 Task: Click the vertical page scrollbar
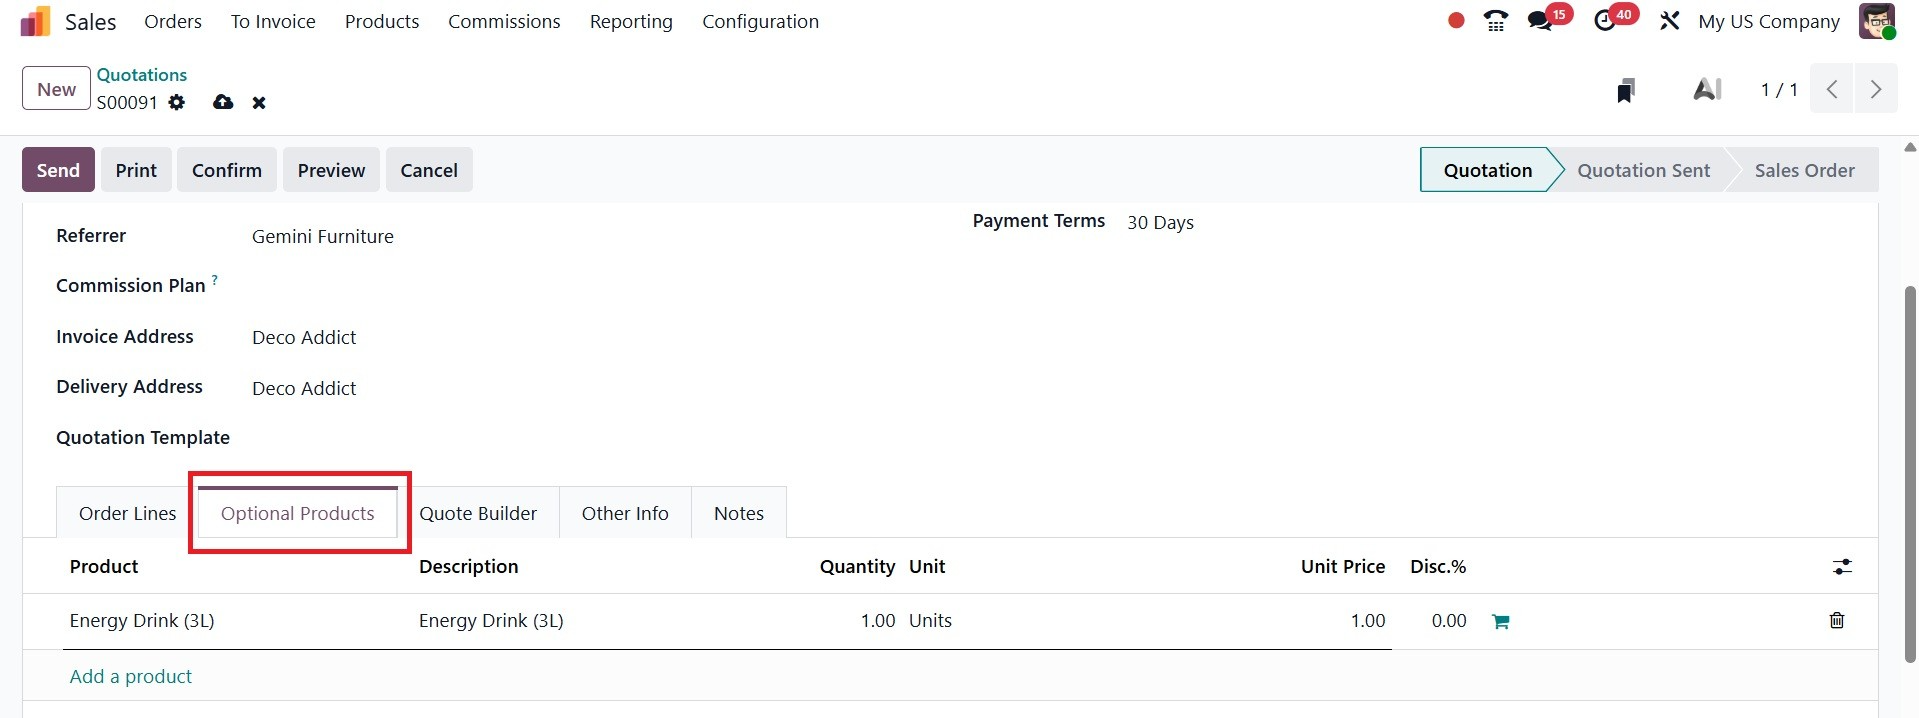(1910, 470)
